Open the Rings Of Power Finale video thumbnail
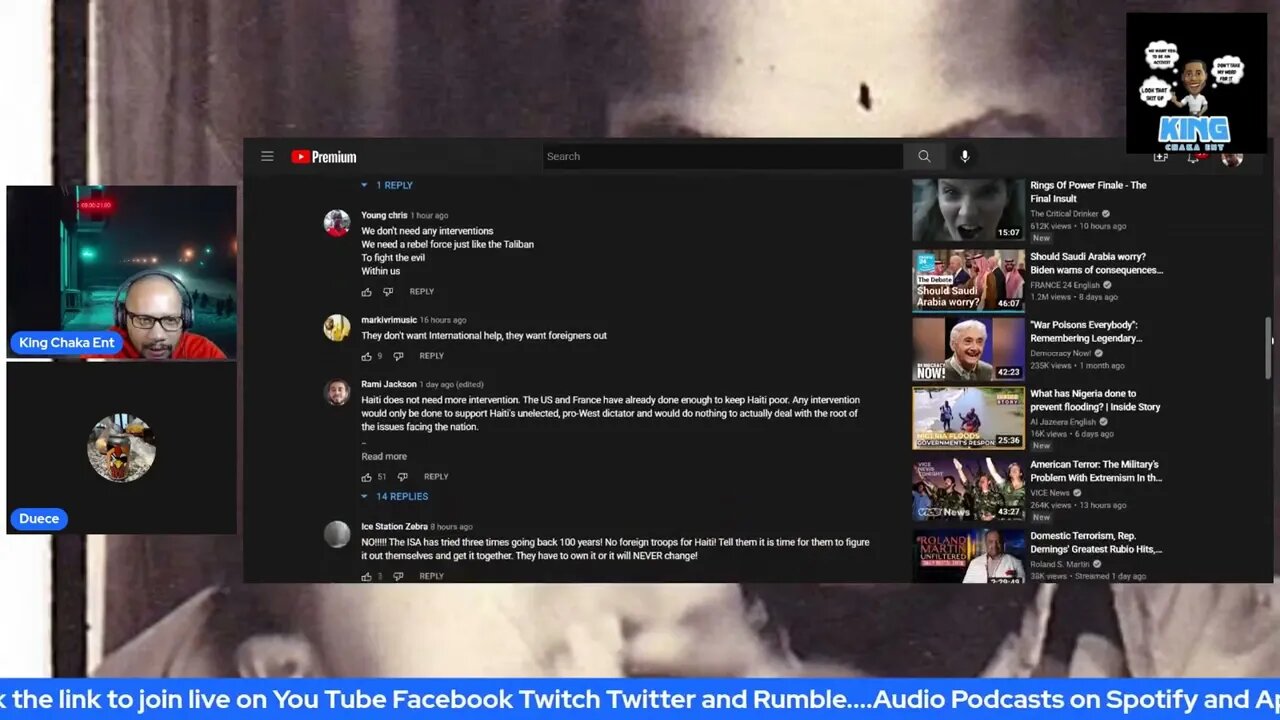The image size is (1280, 720). (x=968, y=210)
